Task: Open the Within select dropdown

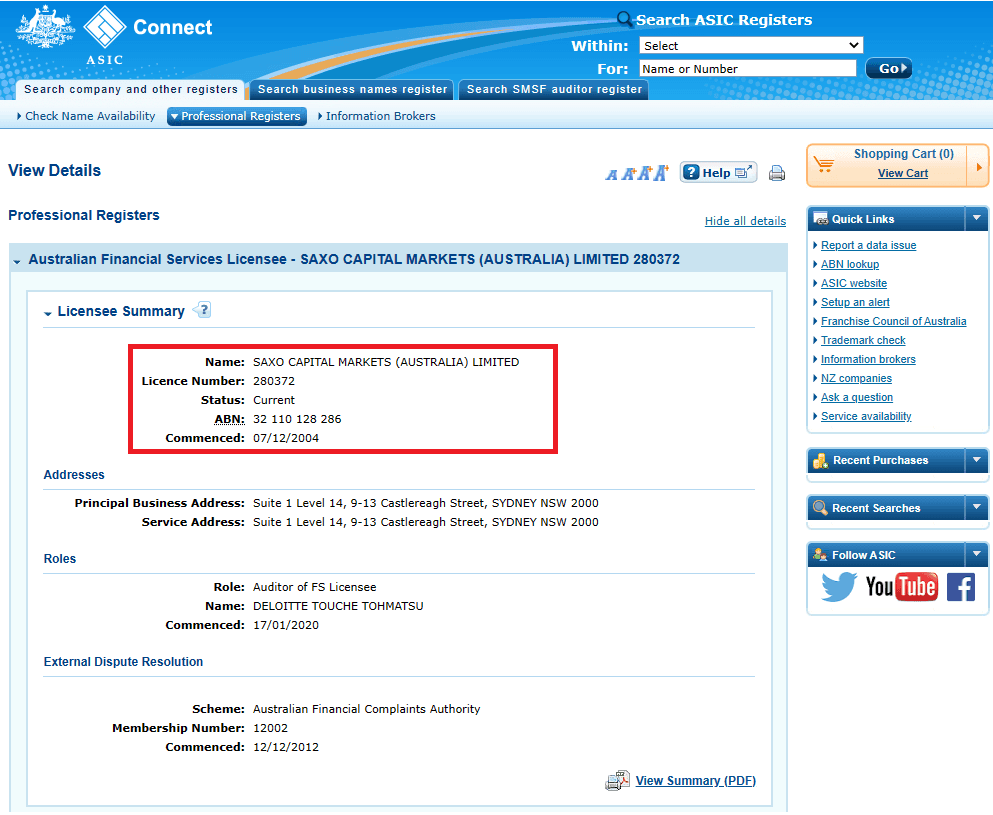Action: pos(751,46)
